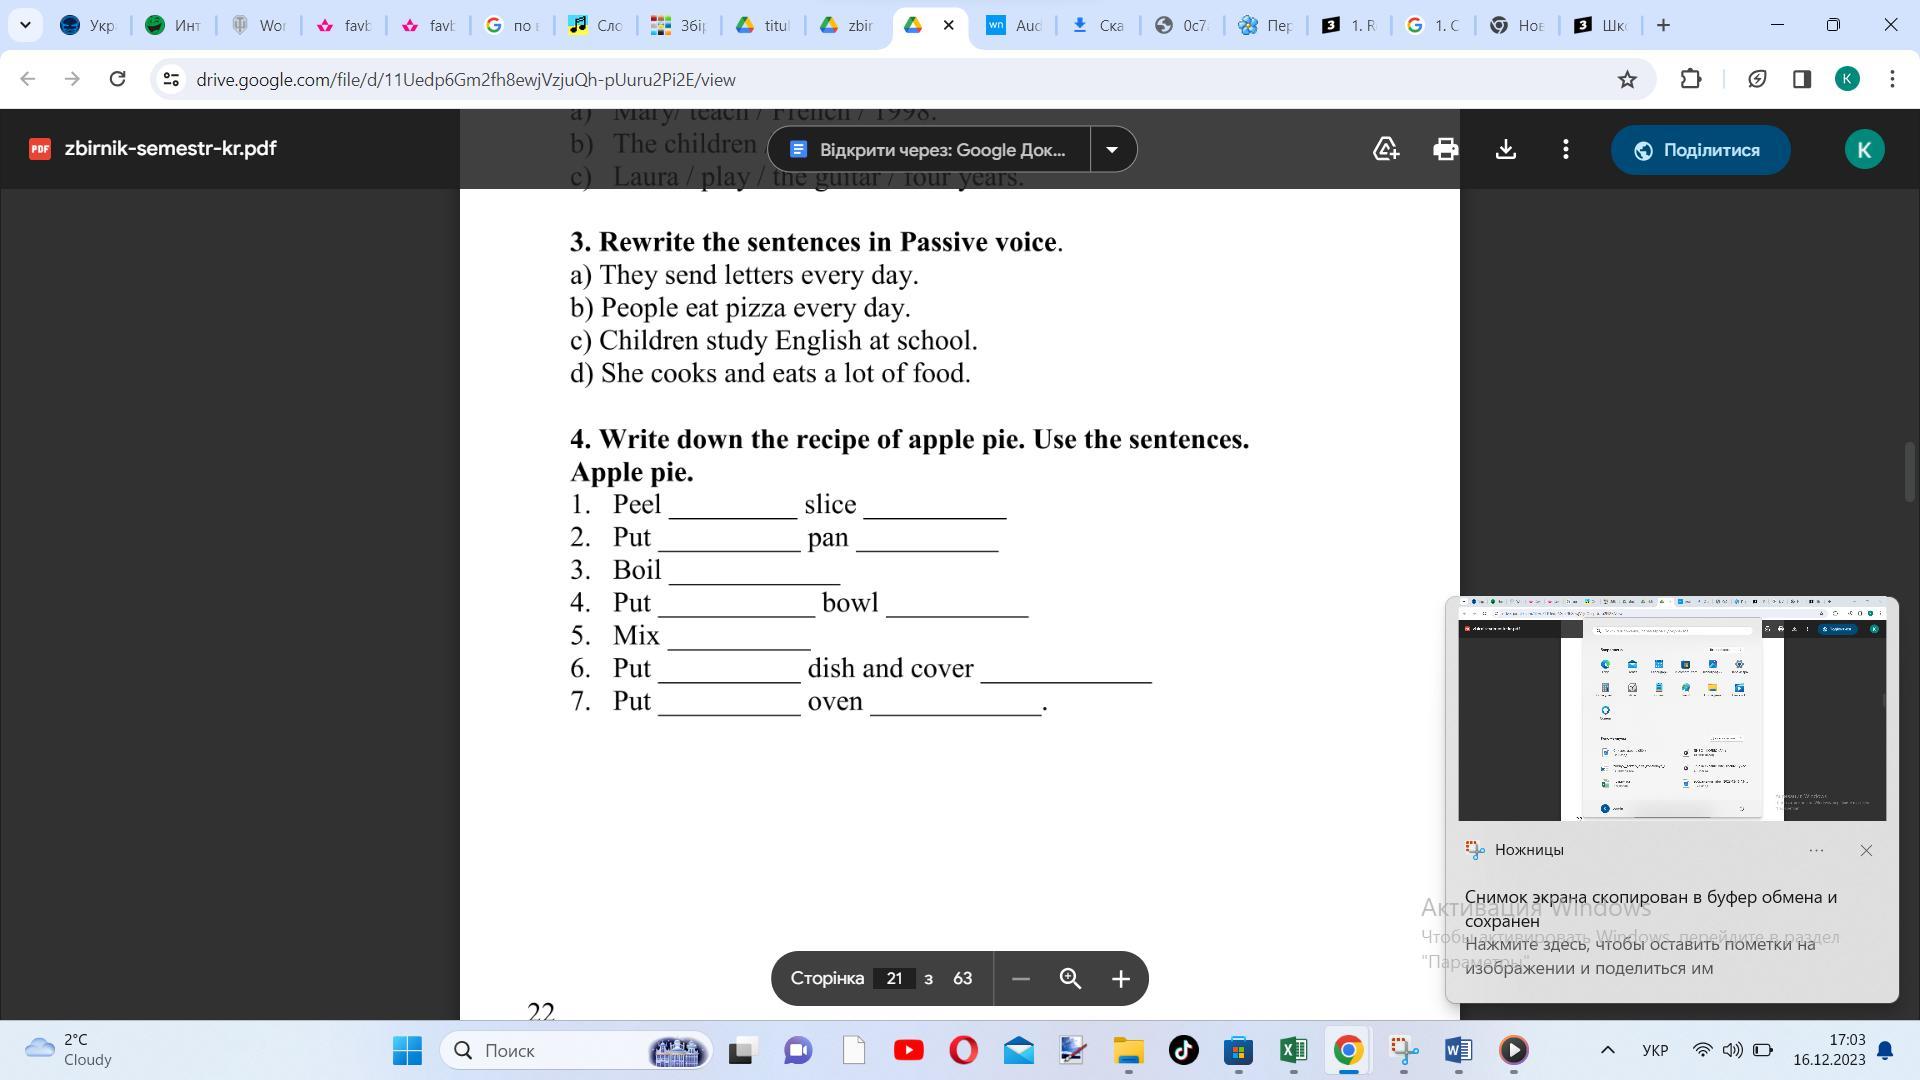1920x1080 pixels.
Task: Switch to the Google 'по' search tab
Action: coord(512,25)
